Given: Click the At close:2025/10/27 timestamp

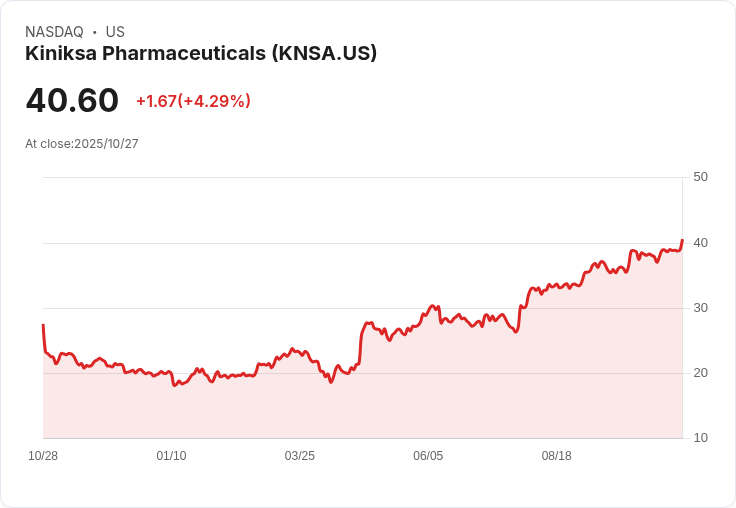Looking at the screenshot, I should coord(82,144).
